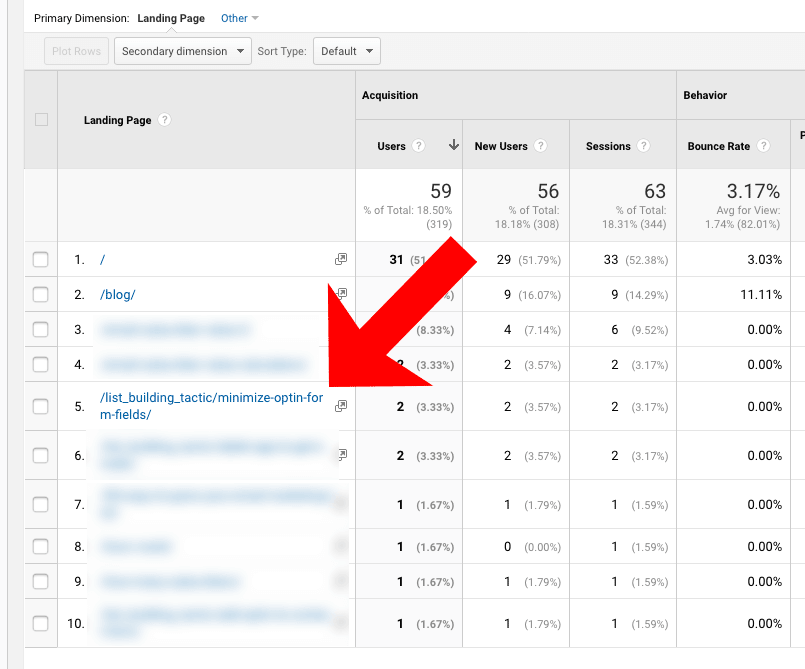The width and height of the screenshot is (805, 669).
Task: Click the 33 (52.38%) sessions cell
Action: pyautogui.click(x=636, y=259)
